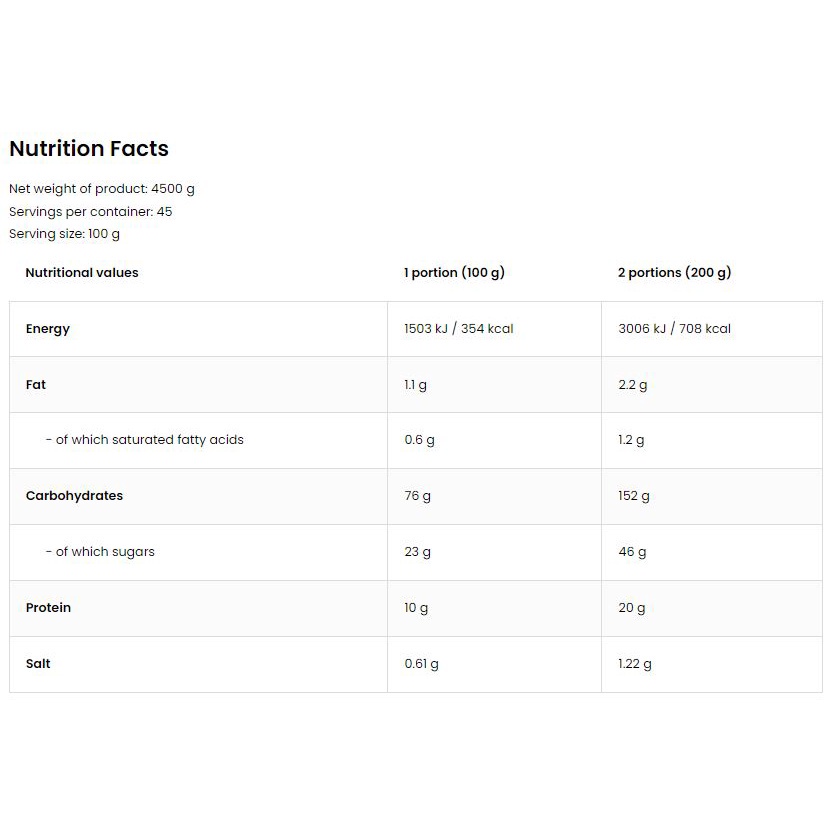Viewport: 834px width, 834px height.
Task: Click the 1 portion (100 g) header
Action: [454, 272]
